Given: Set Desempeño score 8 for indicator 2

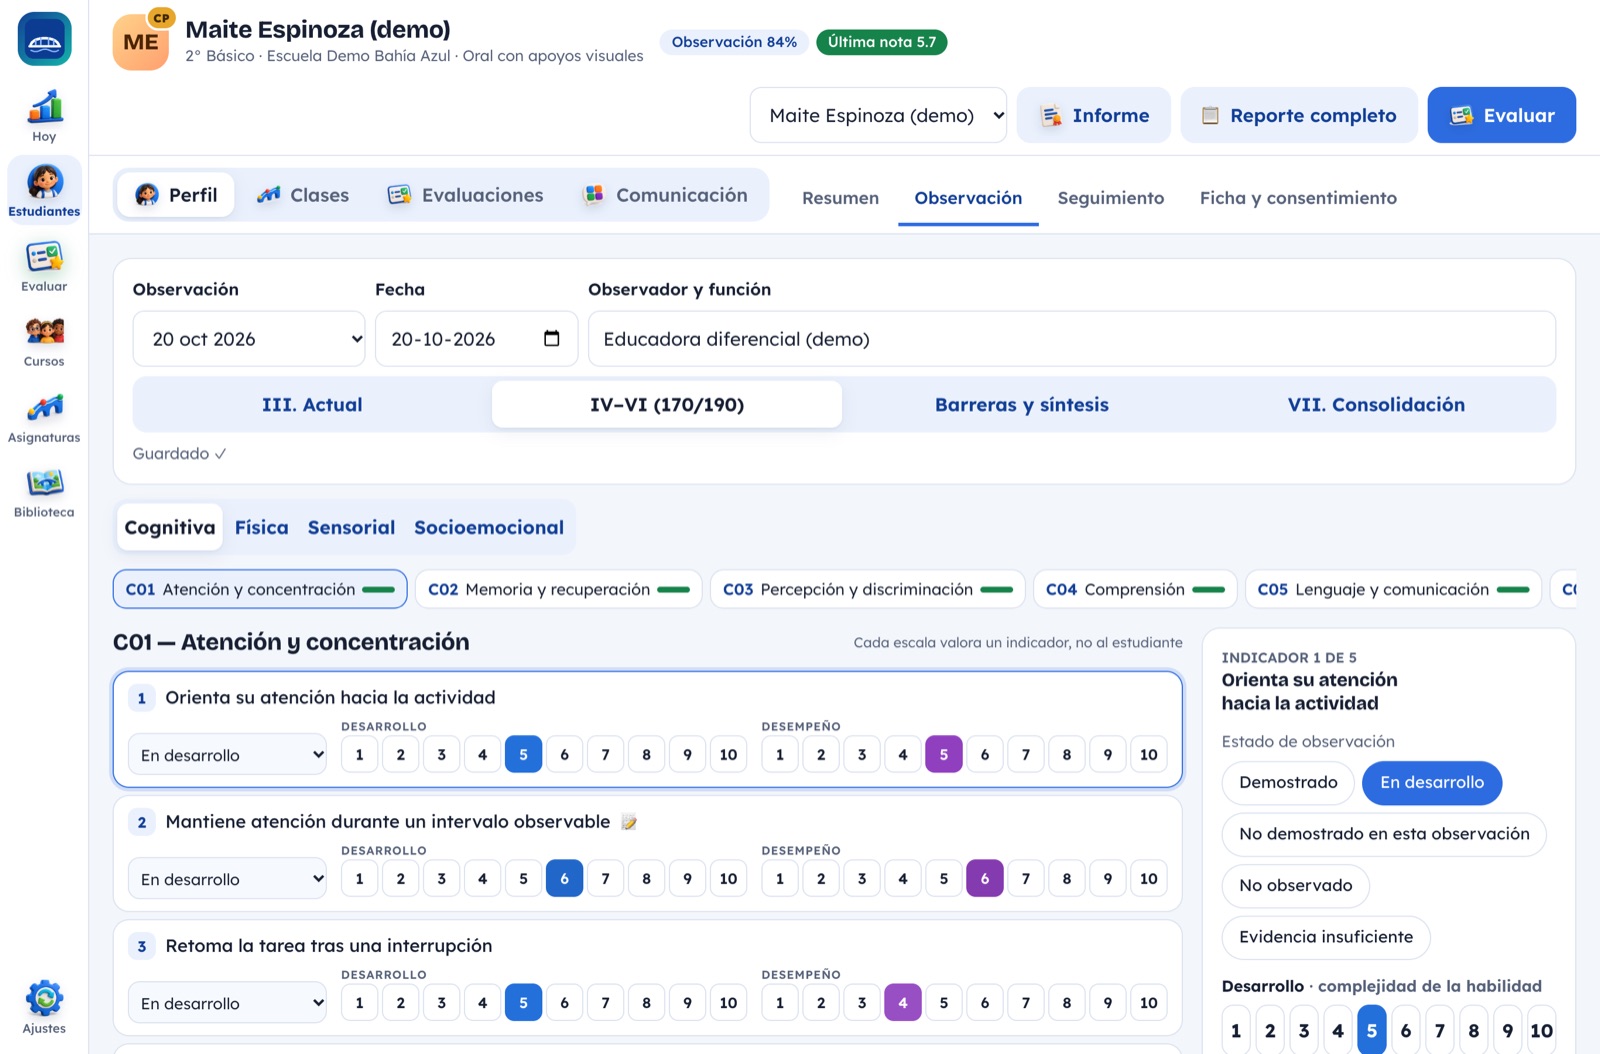Looking at the screenshot, I should tap(1067, 879).
